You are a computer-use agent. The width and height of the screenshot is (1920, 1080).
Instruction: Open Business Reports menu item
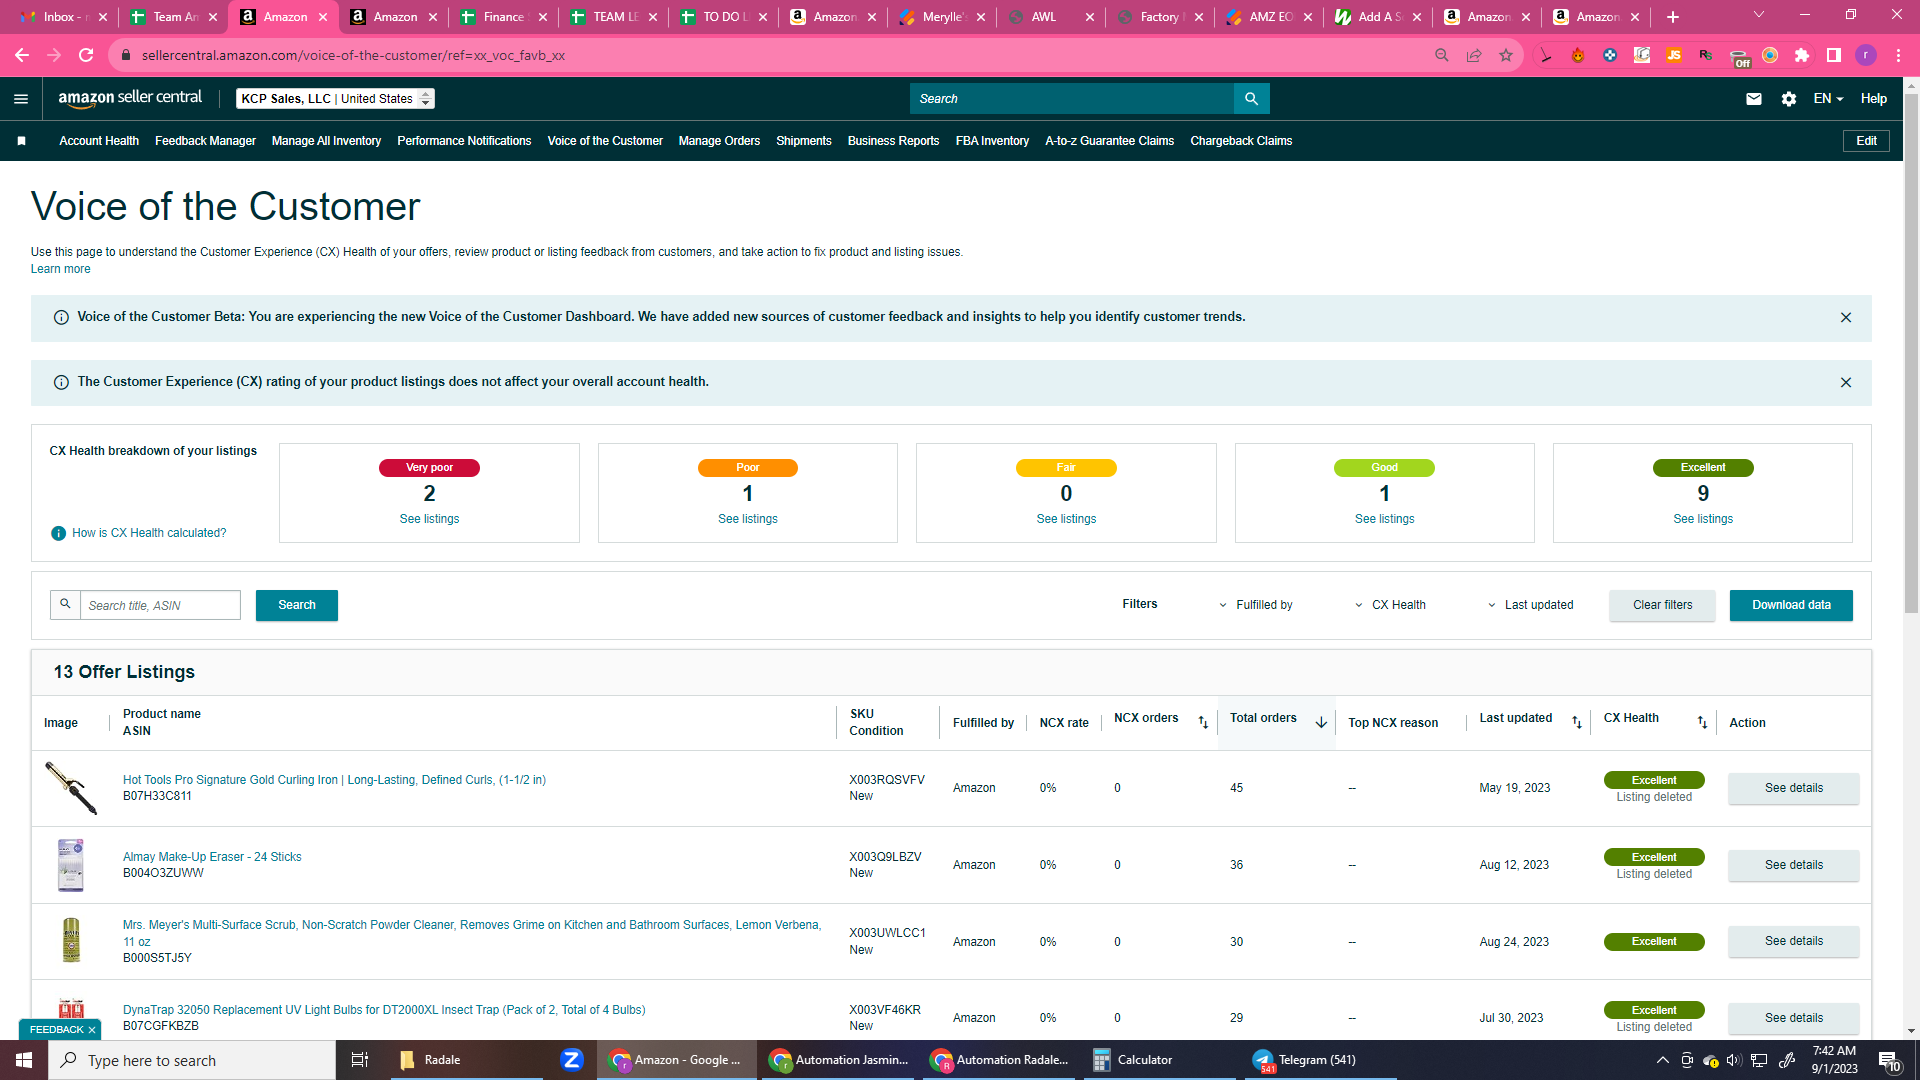(893, 141)
